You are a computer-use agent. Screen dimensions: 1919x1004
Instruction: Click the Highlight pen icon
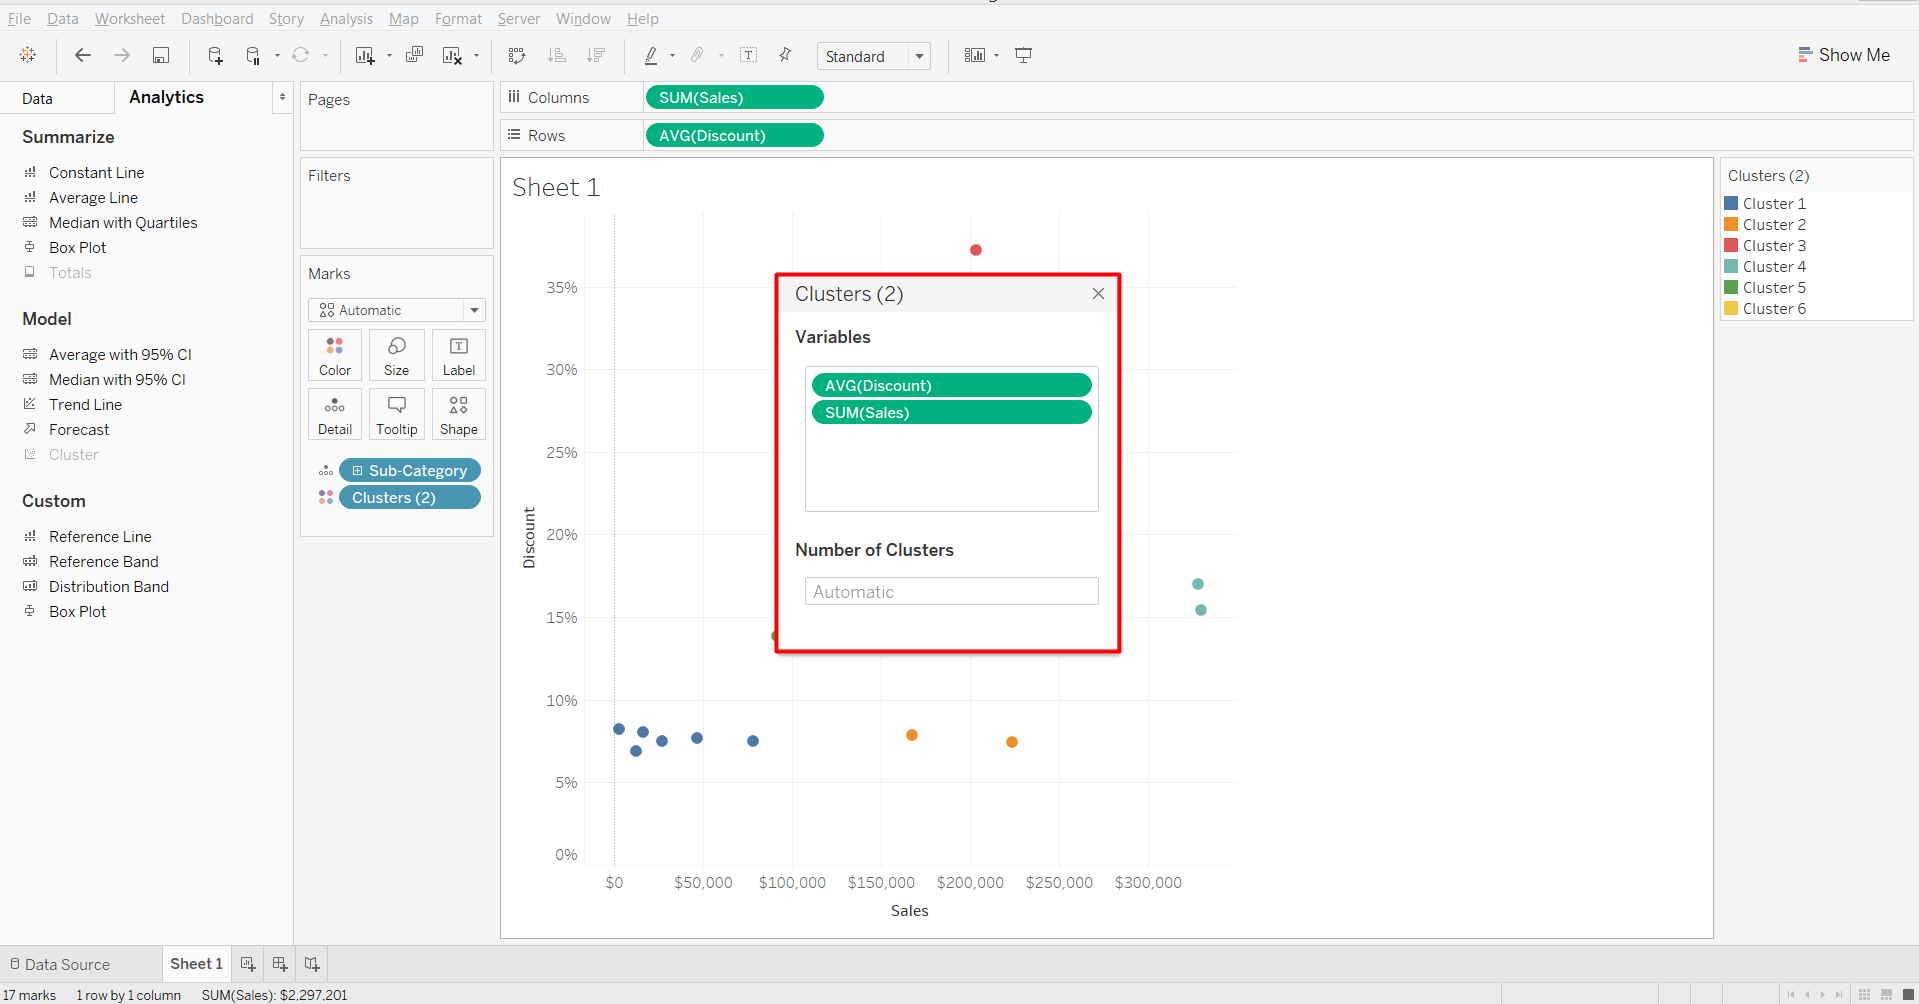[x=651, y=56]
